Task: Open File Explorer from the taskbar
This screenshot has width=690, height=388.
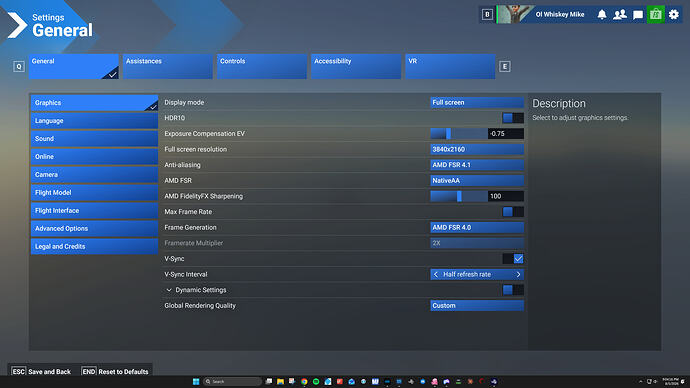Action: pyautogui.click(x=280, y=381)
